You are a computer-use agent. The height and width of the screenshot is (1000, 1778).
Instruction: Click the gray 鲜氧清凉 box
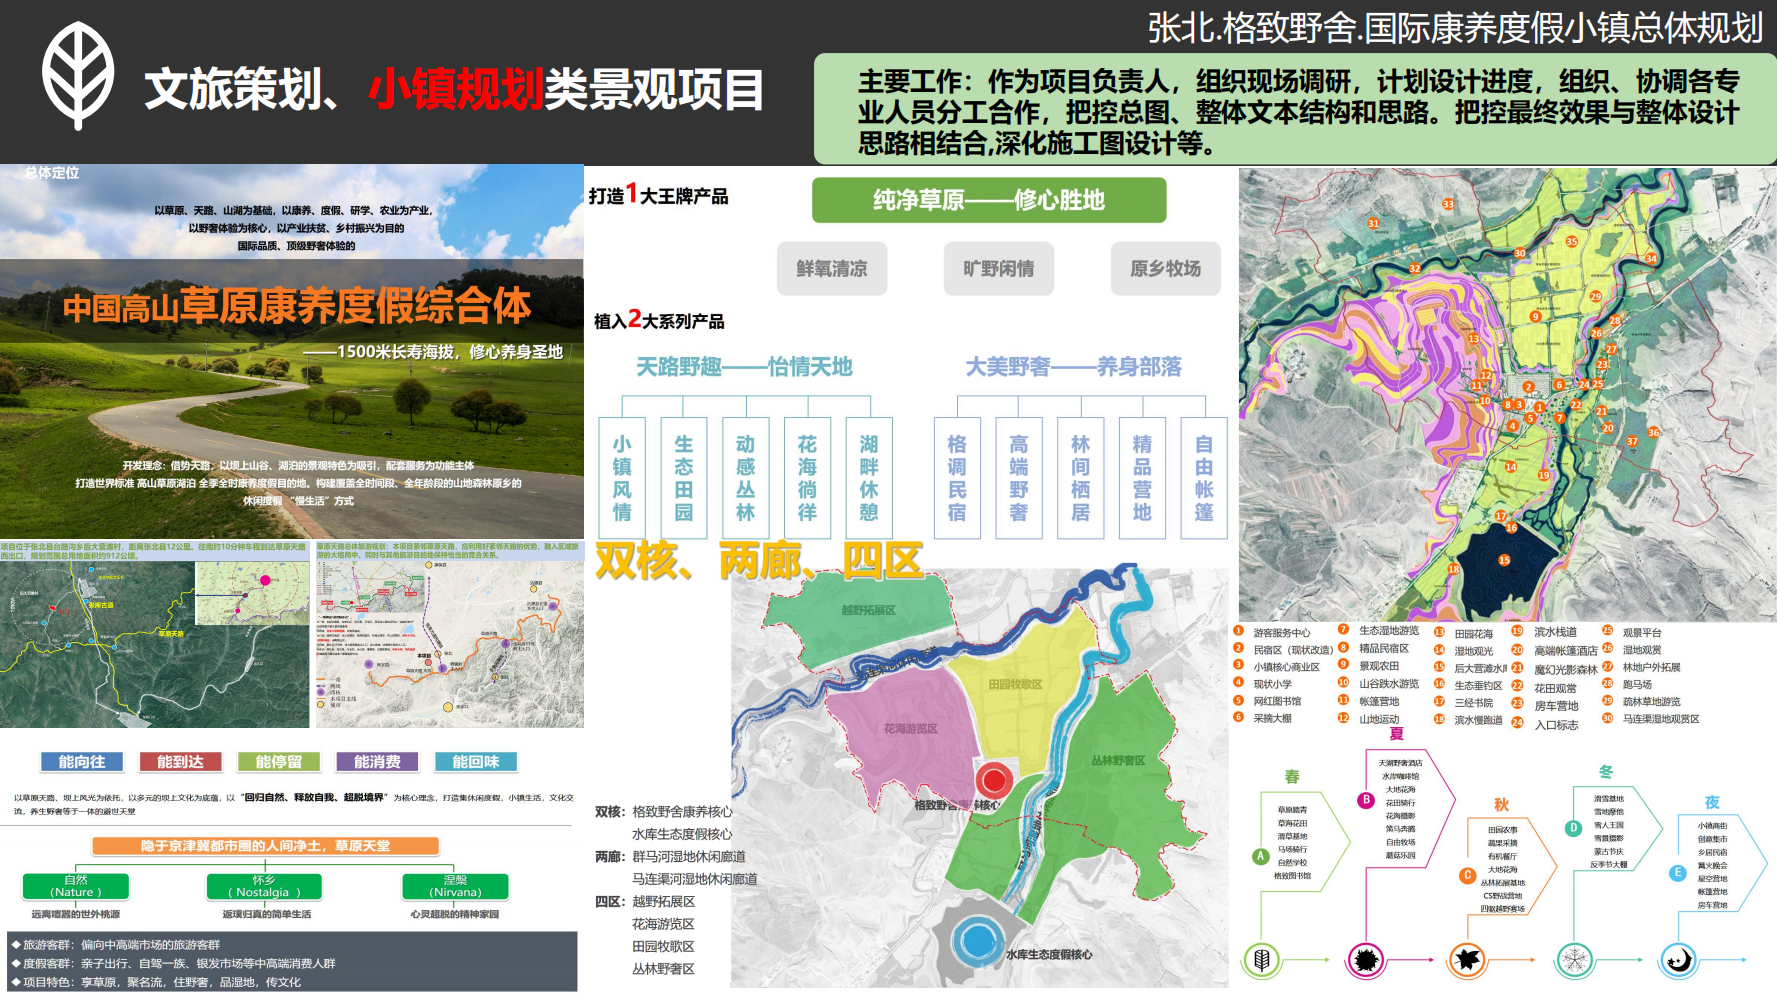(x=832, y=268)
